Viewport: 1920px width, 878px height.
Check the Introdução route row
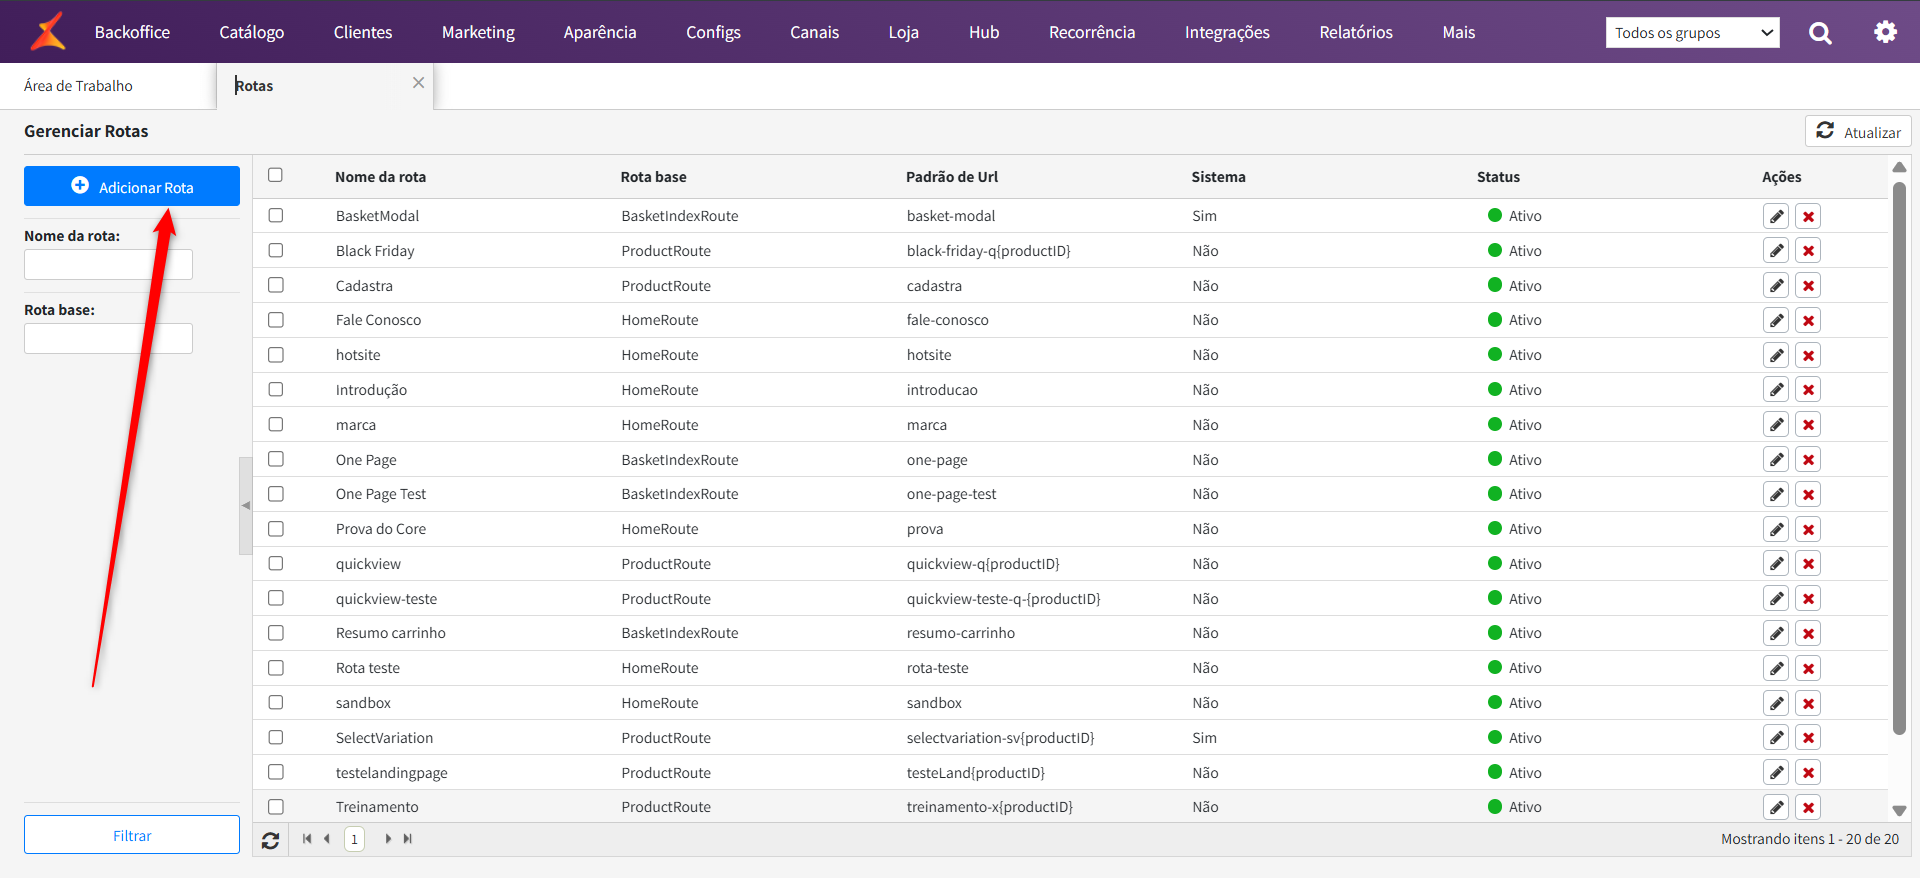pos(276,390)
